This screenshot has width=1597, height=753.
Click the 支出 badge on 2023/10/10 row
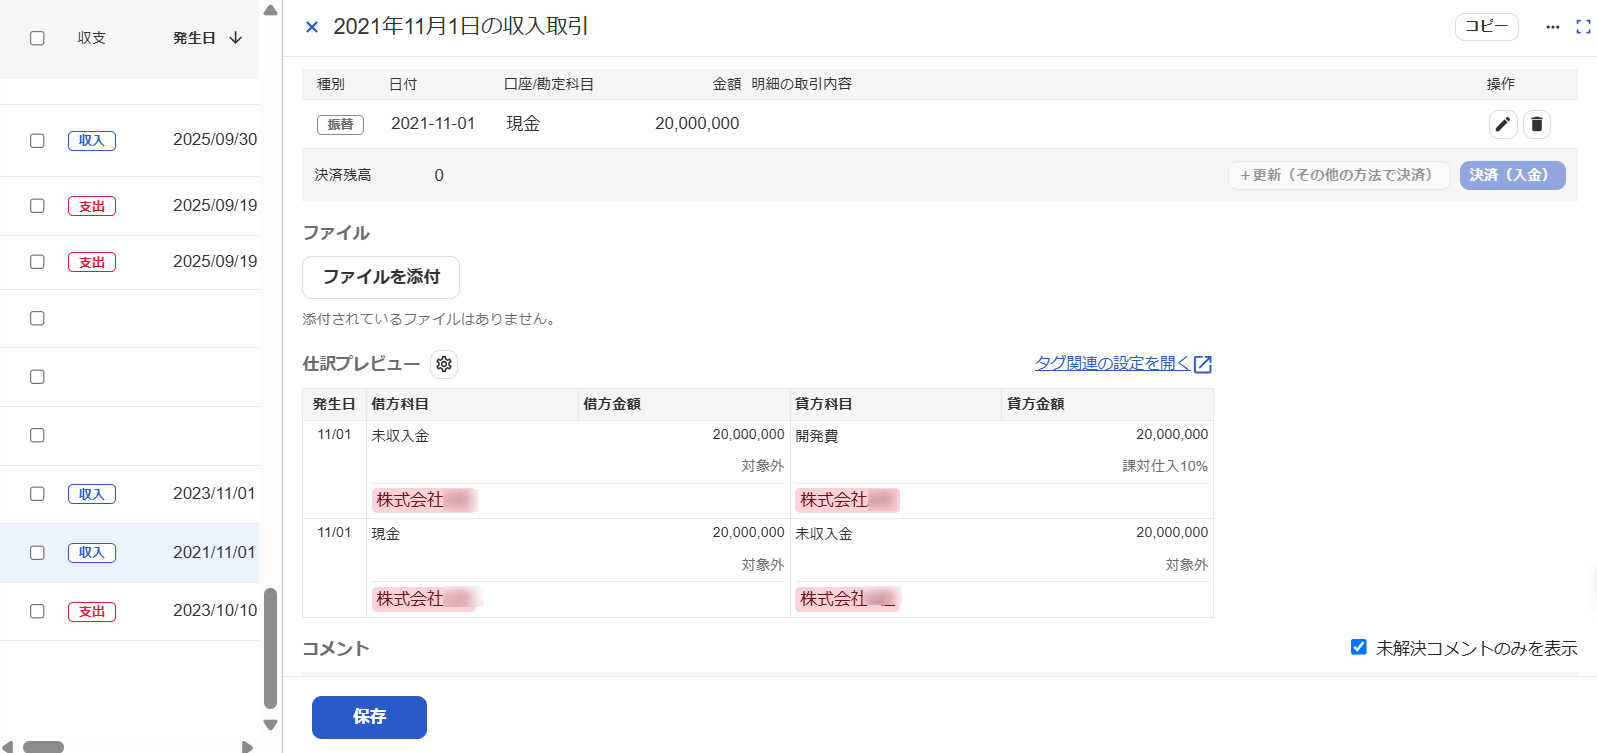(x=92, y=612)
